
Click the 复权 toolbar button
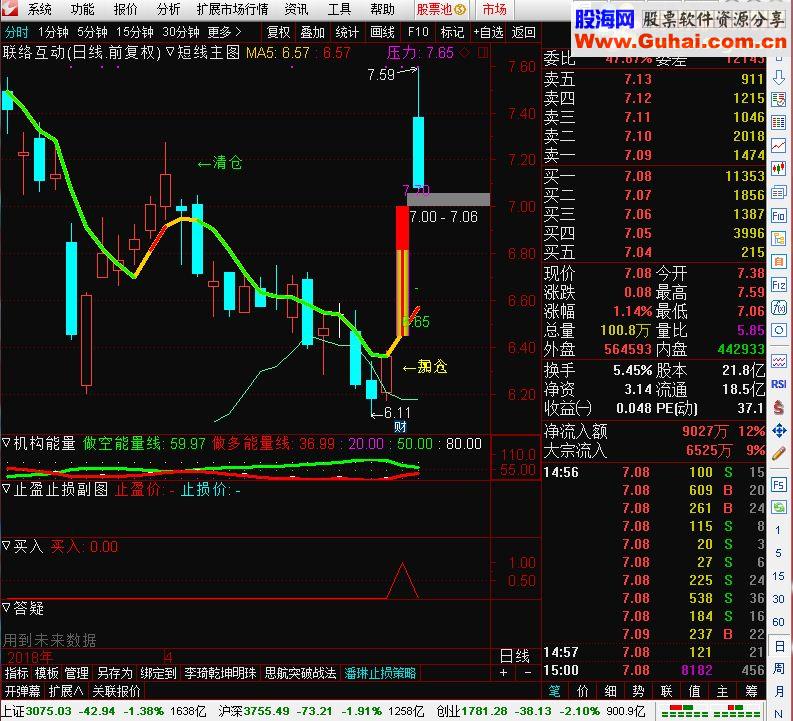pos(278,32)
